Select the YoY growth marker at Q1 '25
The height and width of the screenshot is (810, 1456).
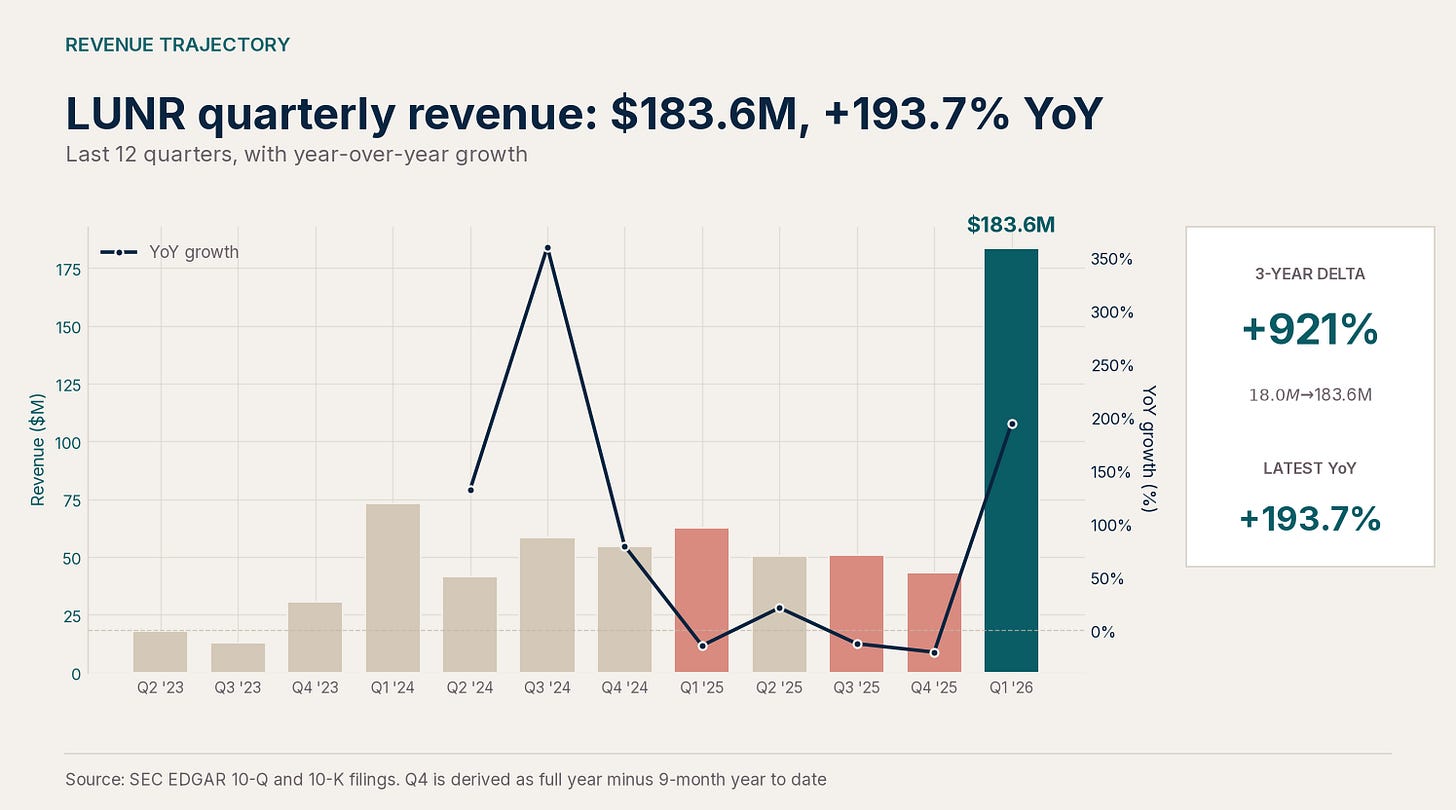tap(702, 646)
